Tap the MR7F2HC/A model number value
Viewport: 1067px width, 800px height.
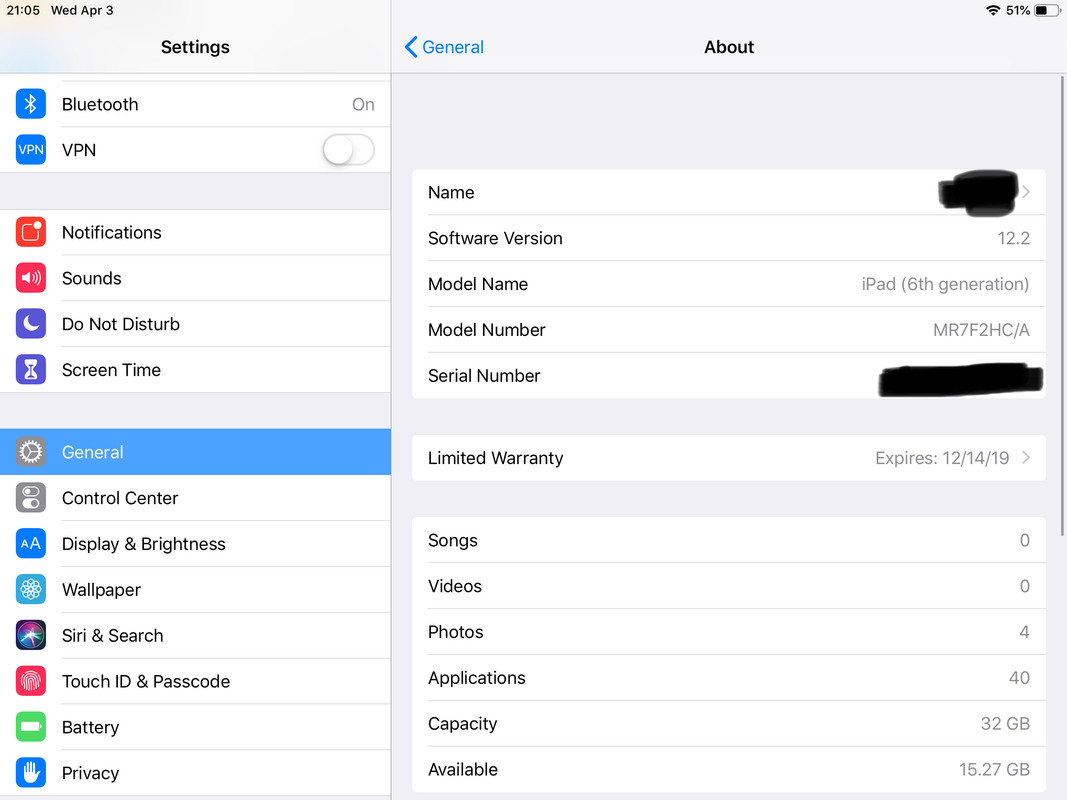coord(981,330)
